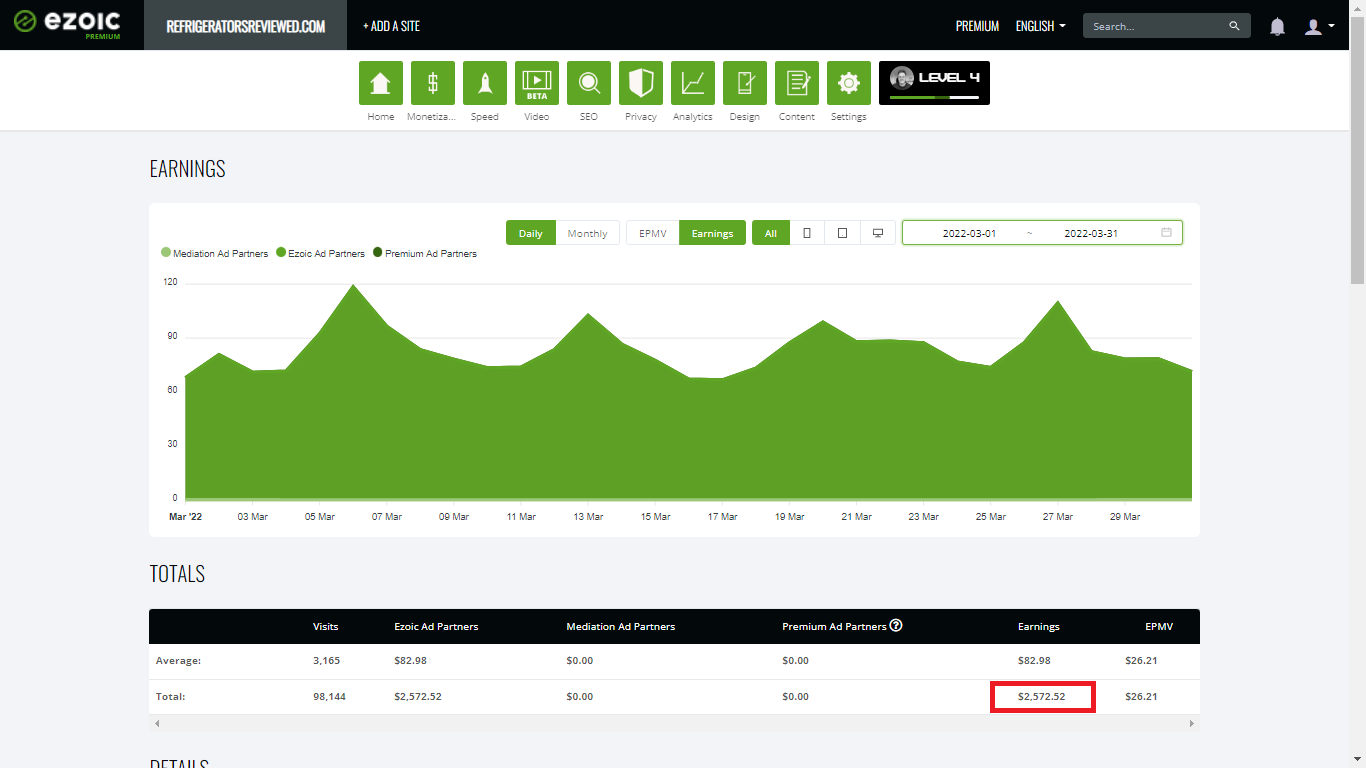
Task: Click the Ezoic Premium logo
Action: point(68,24)
